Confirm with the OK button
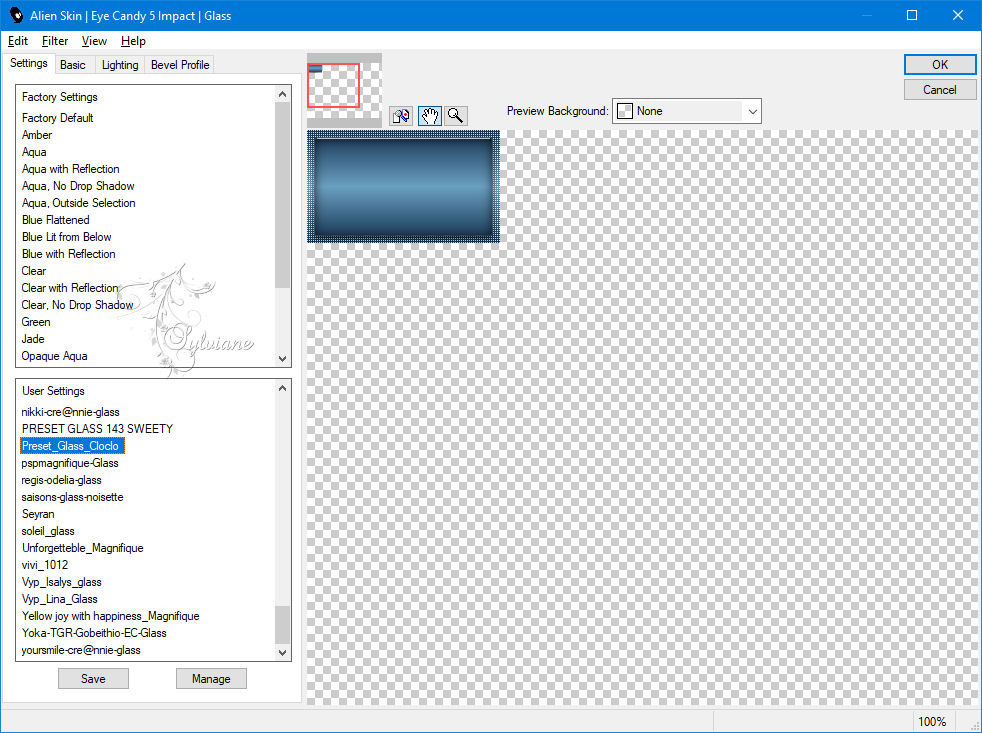This screenshot has width=982, height=733. (x=939, y=65)
